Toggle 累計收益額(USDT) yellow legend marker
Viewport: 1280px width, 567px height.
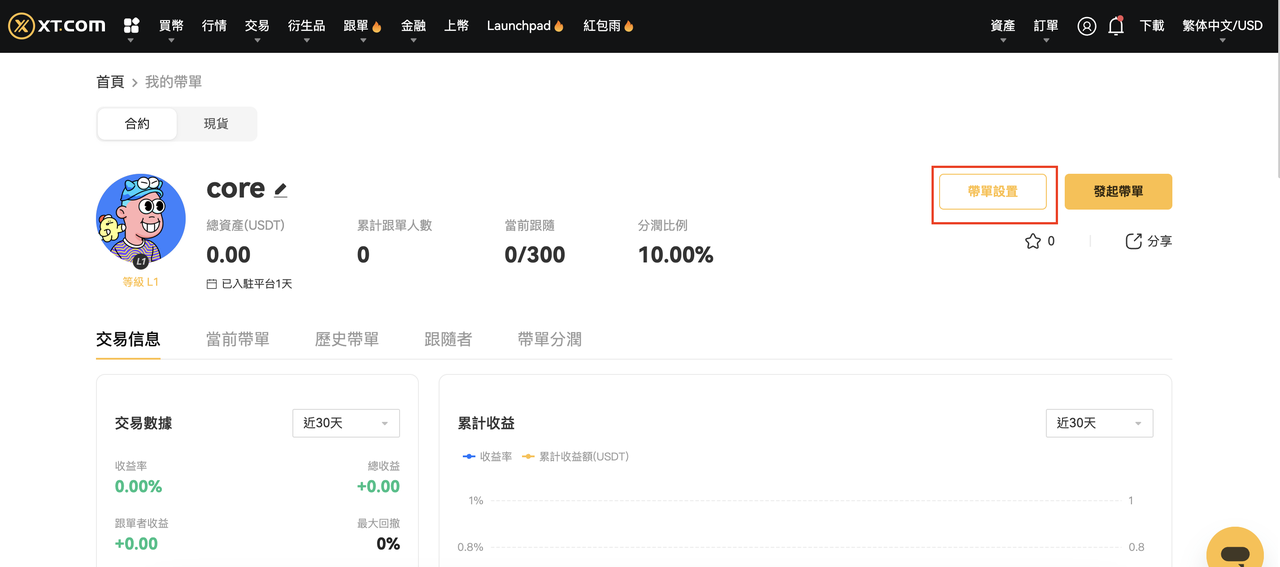[528, 456]
